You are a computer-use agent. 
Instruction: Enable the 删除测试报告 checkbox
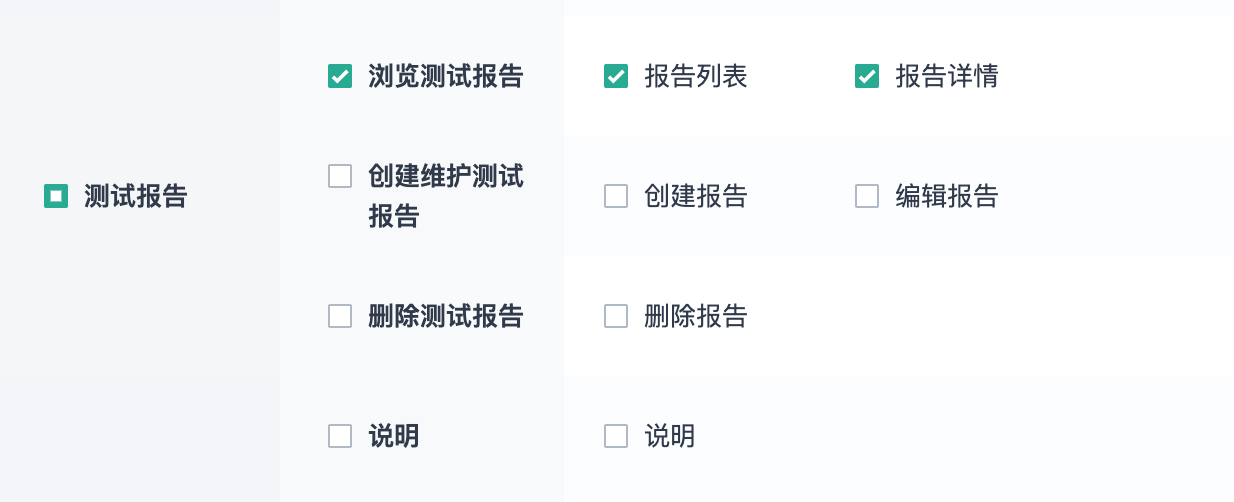(x=340, y=316)
